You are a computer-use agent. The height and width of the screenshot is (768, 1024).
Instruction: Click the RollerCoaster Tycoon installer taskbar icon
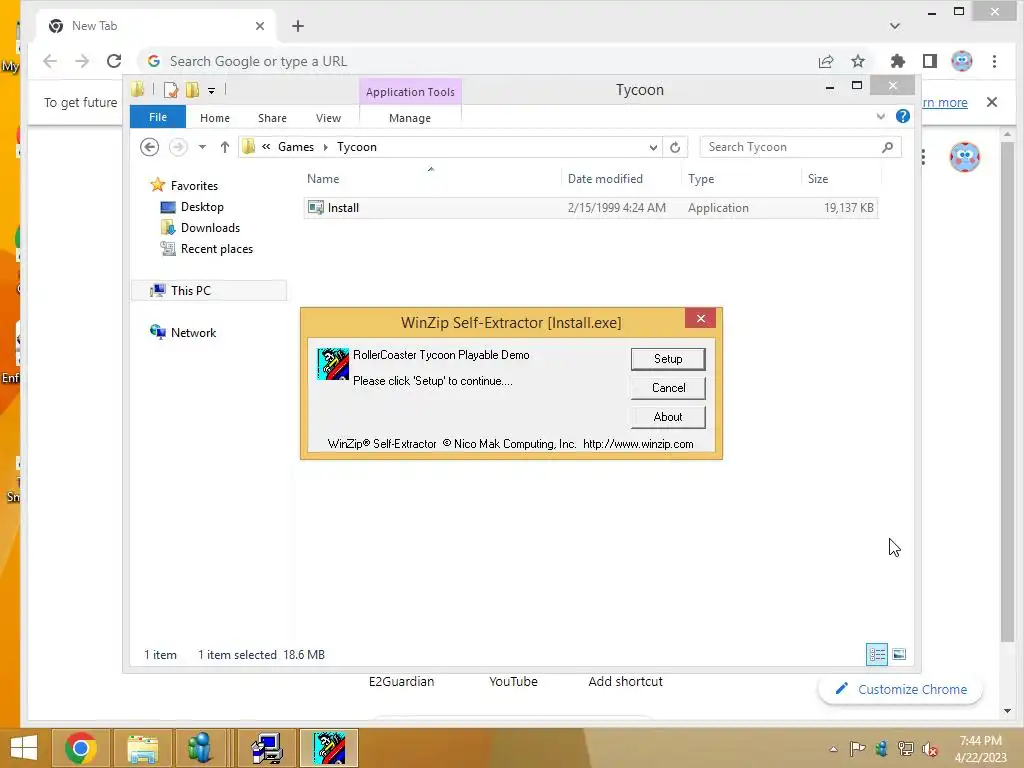coord(329,748)
